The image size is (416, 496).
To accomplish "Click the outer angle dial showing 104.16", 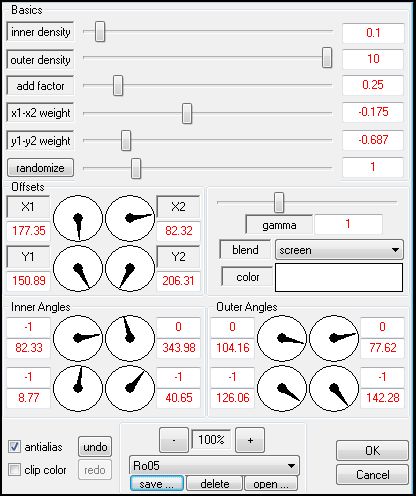I will [x=282, y=338].
